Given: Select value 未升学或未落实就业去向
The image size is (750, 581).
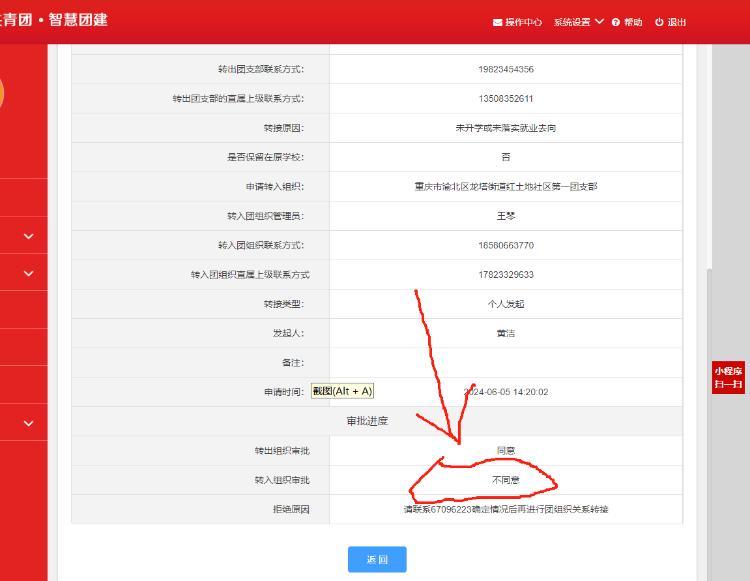Looking at the screenshot, I should [x=506, y=128].
